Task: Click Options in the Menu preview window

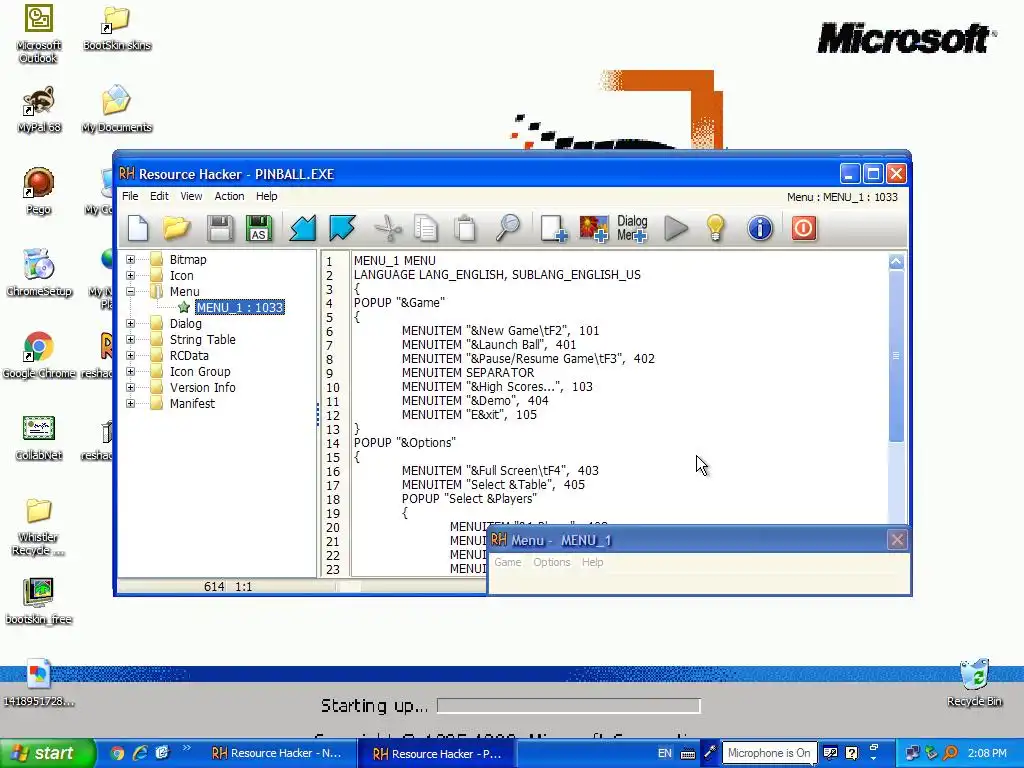Action: click(551, 562)
